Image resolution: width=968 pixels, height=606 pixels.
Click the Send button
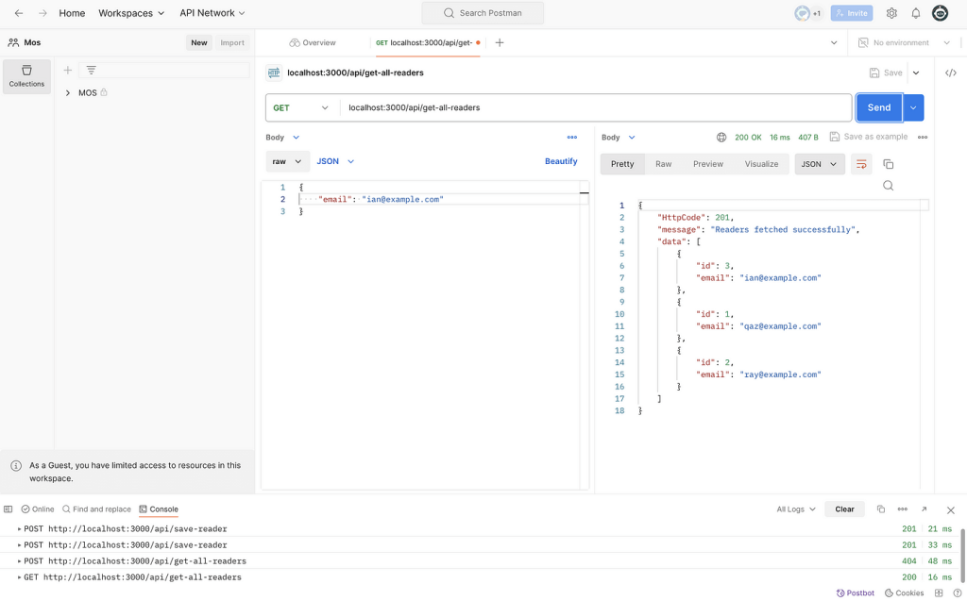coord(879,107)
